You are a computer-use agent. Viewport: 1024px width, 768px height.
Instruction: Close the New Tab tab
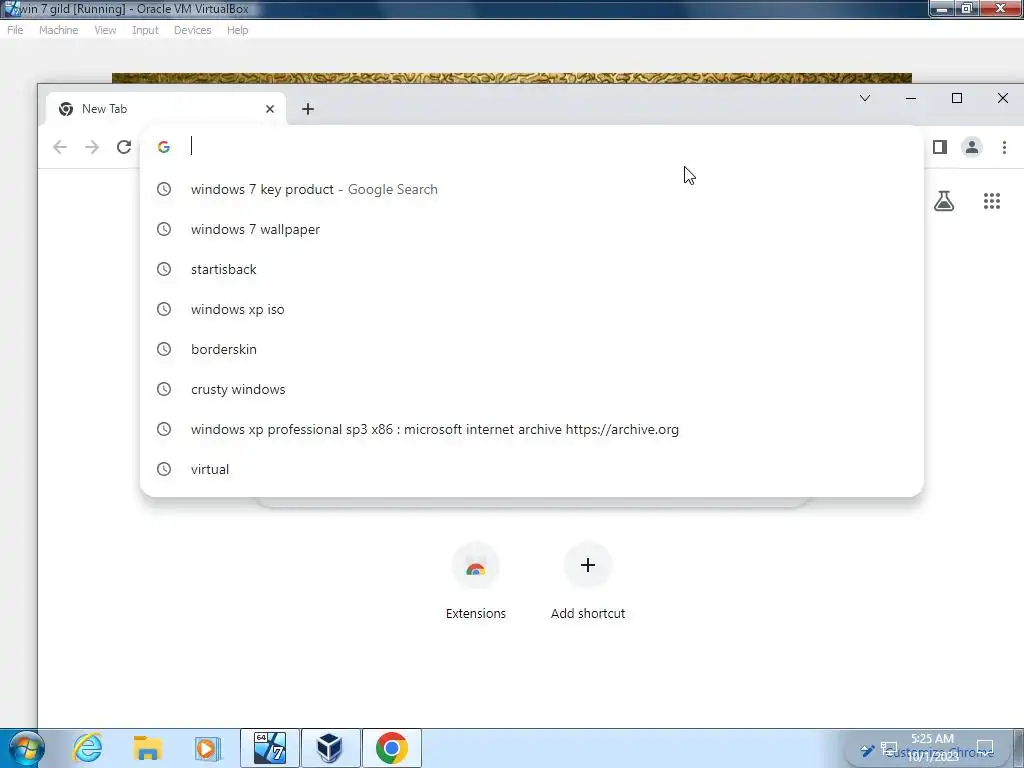[x=270, y=109]
